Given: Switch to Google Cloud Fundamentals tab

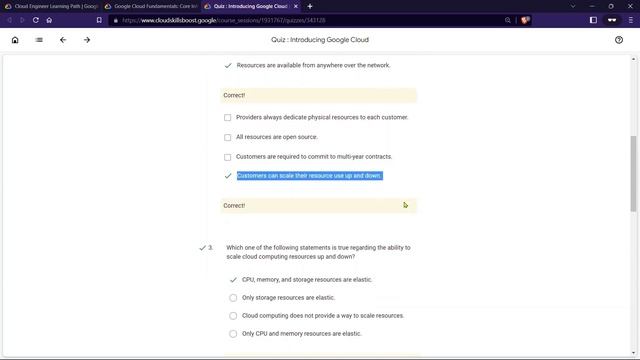Looking at the screenshot, I should pyautogui.click(x=151, y=6).
